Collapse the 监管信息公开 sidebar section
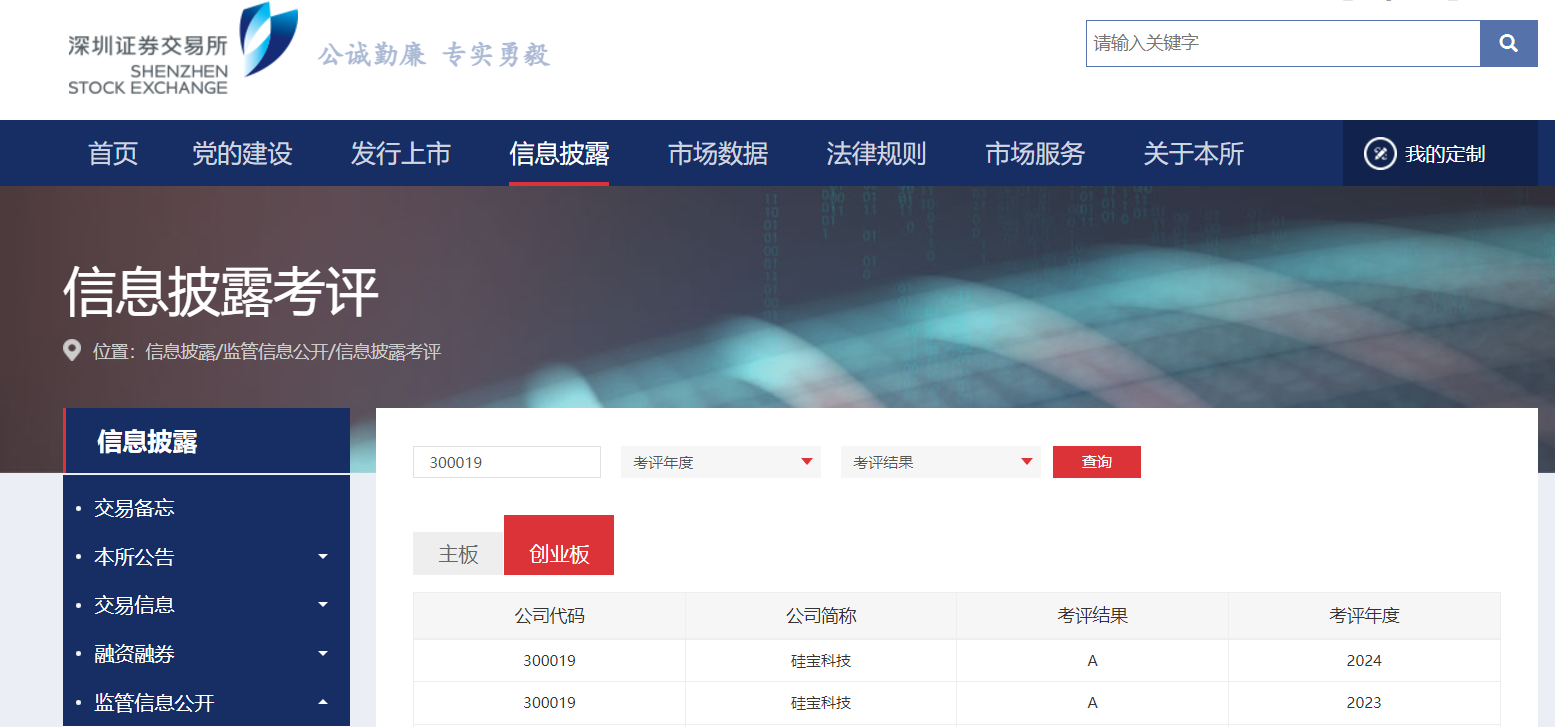The image size is (1555, 727). click(x=323, y=703)
